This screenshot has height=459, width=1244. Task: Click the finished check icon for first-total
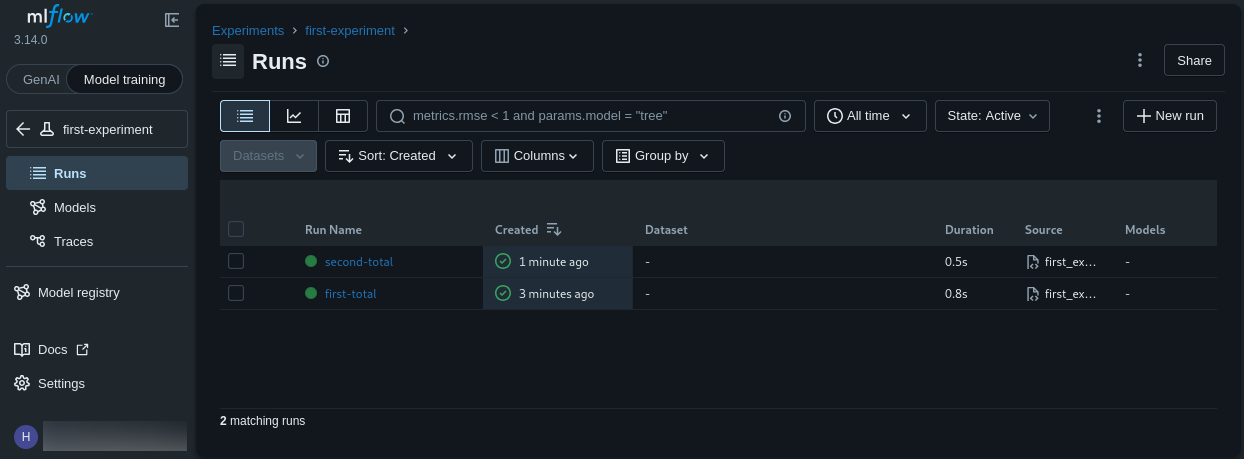click(x=503, y=293)
